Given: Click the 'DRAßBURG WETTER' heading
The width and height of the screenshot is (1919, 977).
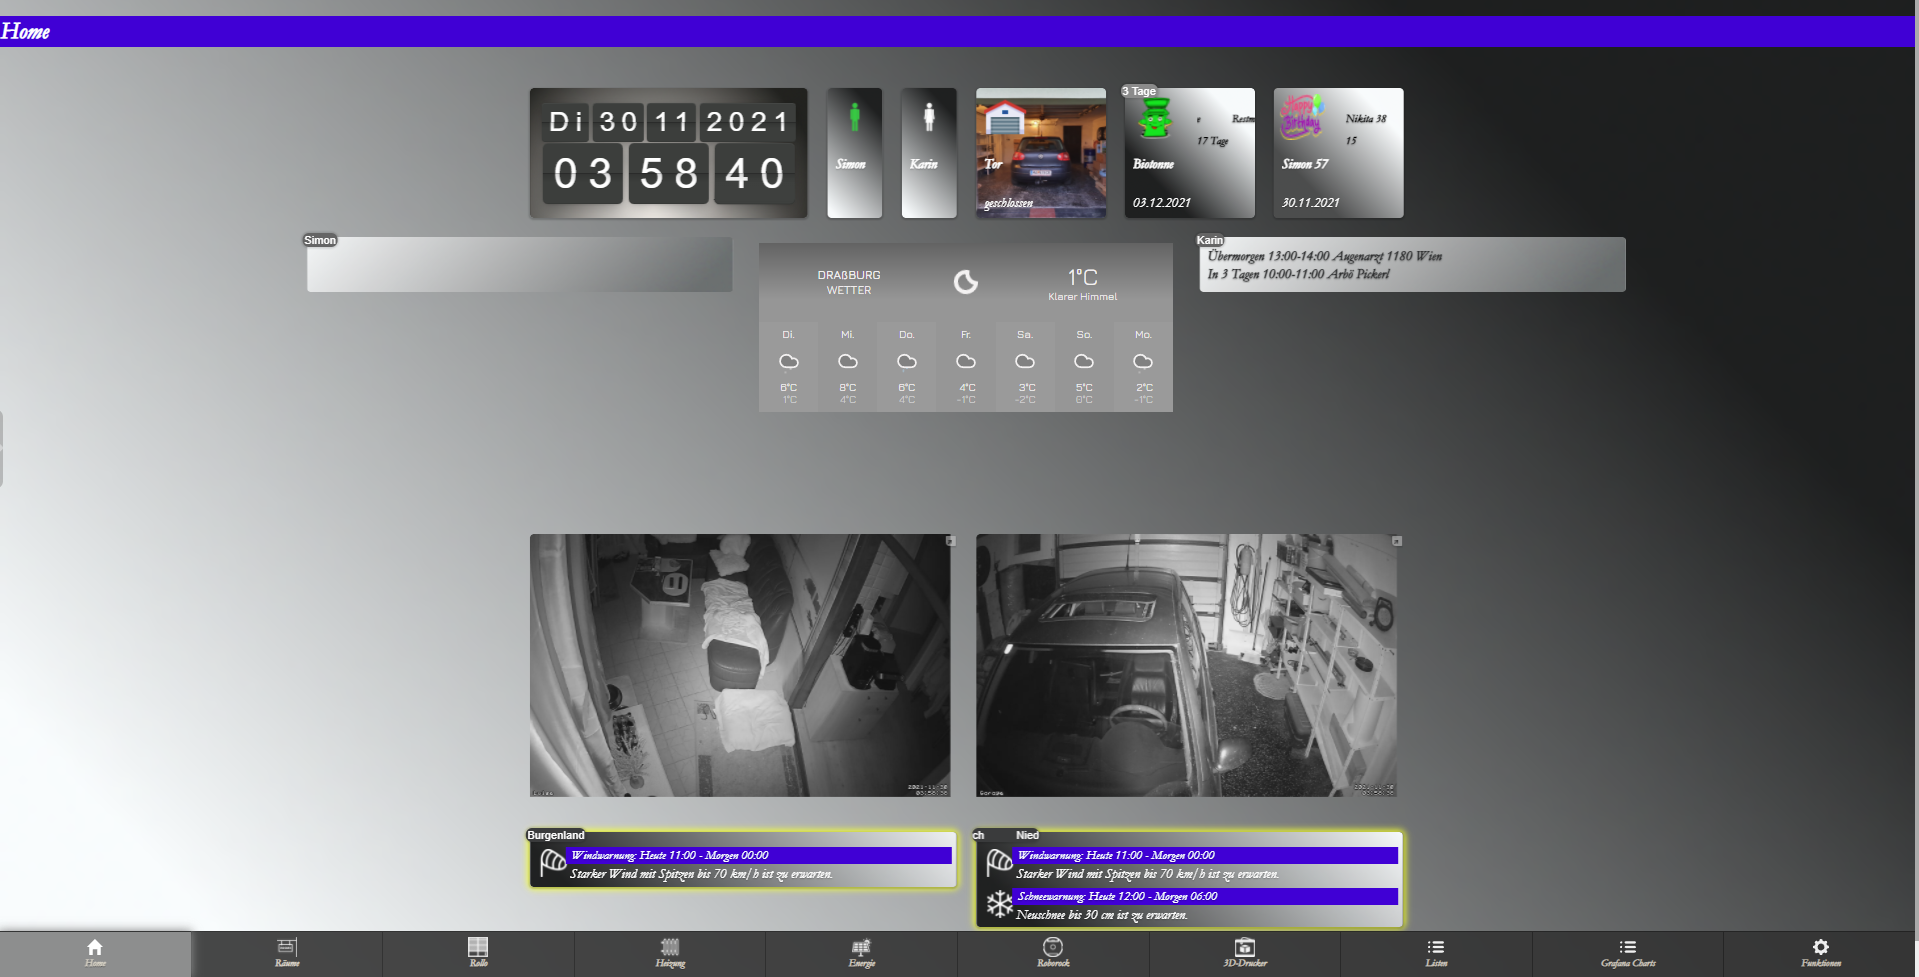Looking at the screenshot, I should 849,282.
